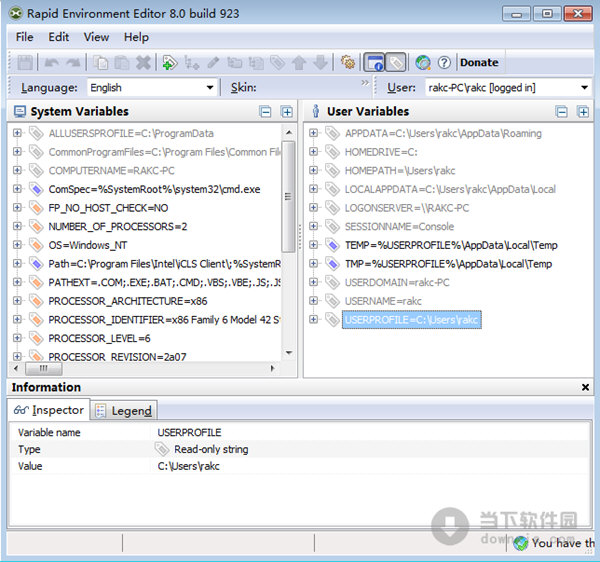Click the Delete X toolbar icon
The width and height of the screenshot is (600, 562).
143,62
